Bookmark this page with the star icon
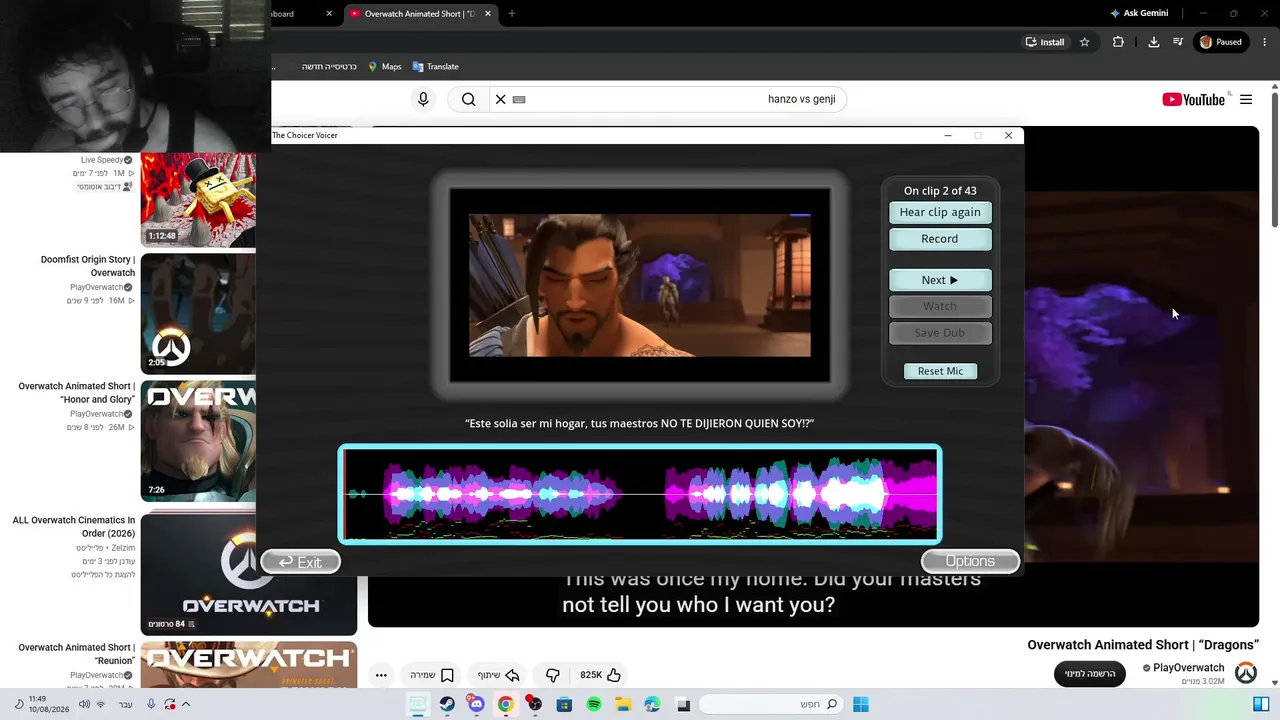1280x720 pixels. (x=1084, y=42)
